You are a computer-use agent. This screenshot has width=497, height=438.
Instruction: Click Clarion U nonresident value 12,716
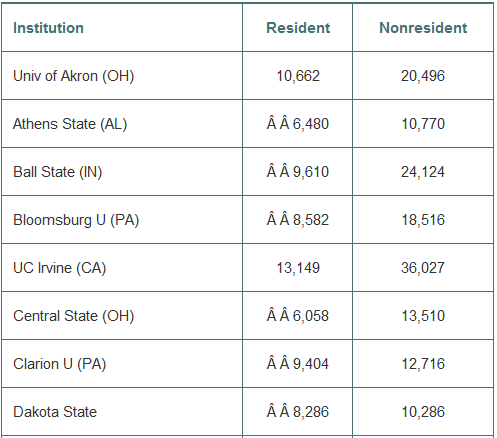[423, 364]
